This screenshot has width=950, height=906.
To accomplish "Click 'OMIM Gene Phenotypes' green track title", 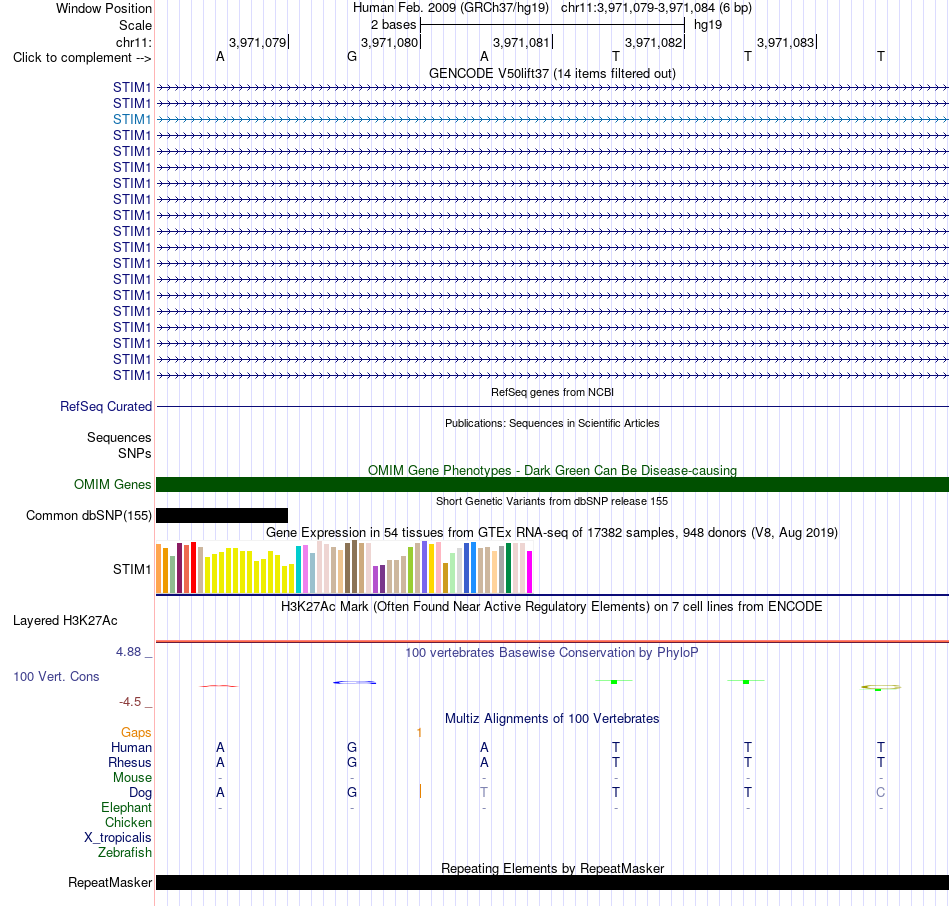I will pyautogui.click(x=552, y=470).
